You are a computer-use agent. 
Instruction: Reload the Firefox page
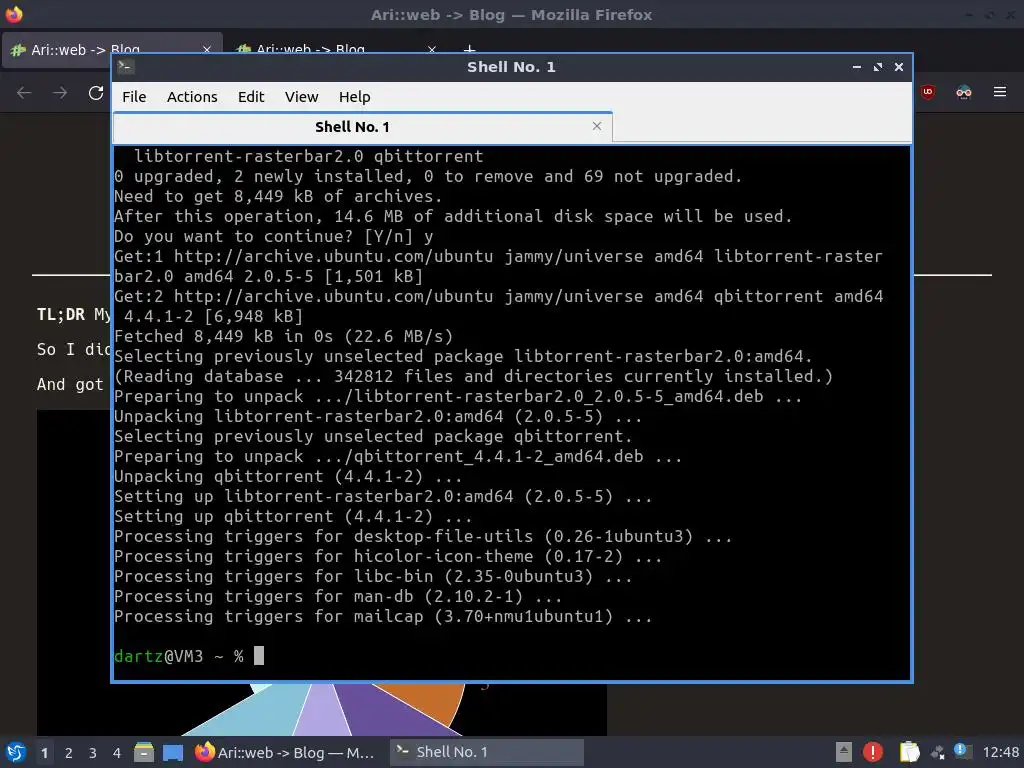(x=96, y=93)
